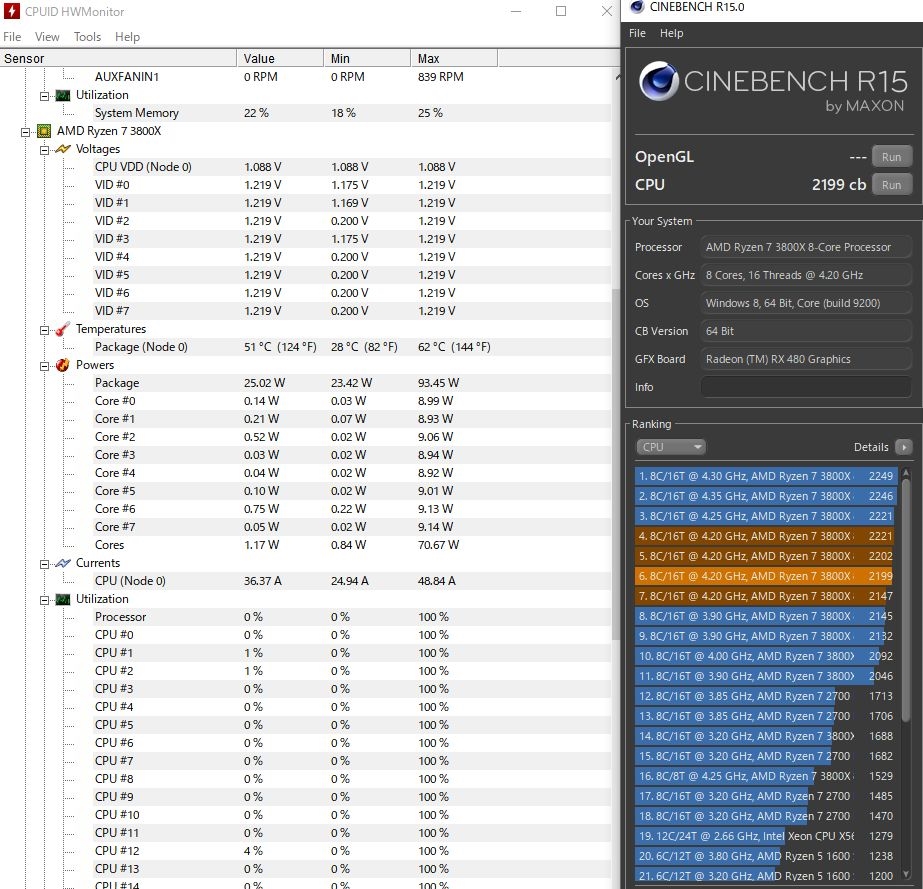Click the Min column header
The width and height of the screenshot is (923, 889).
coord(367,58)
